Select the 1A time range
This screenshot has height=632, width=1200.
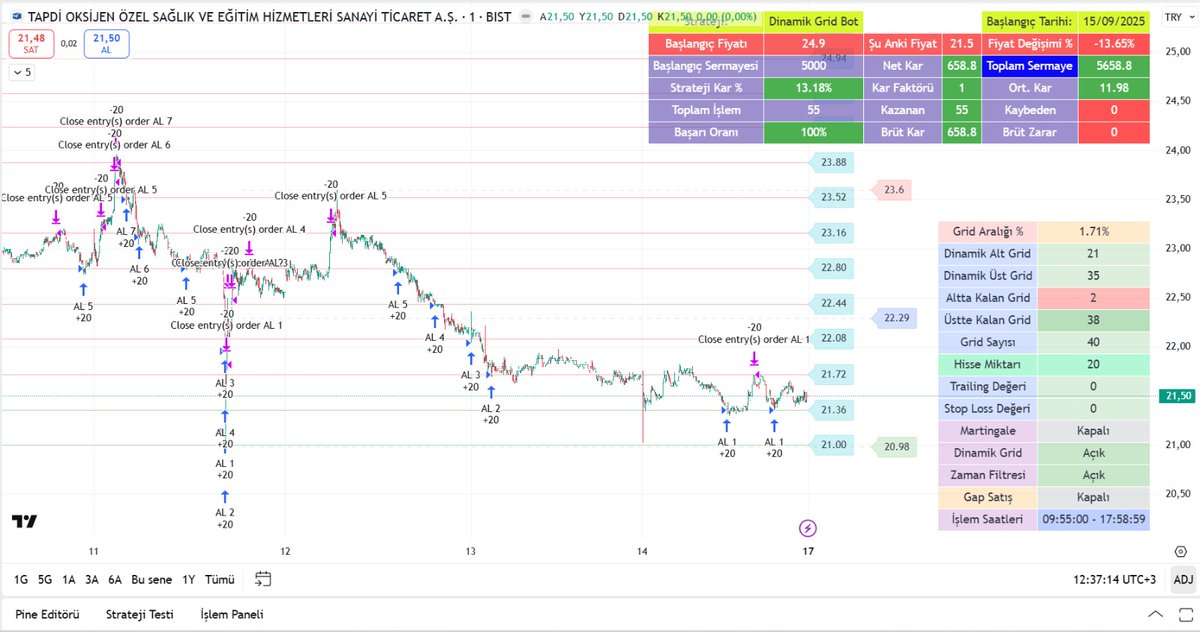69,579
